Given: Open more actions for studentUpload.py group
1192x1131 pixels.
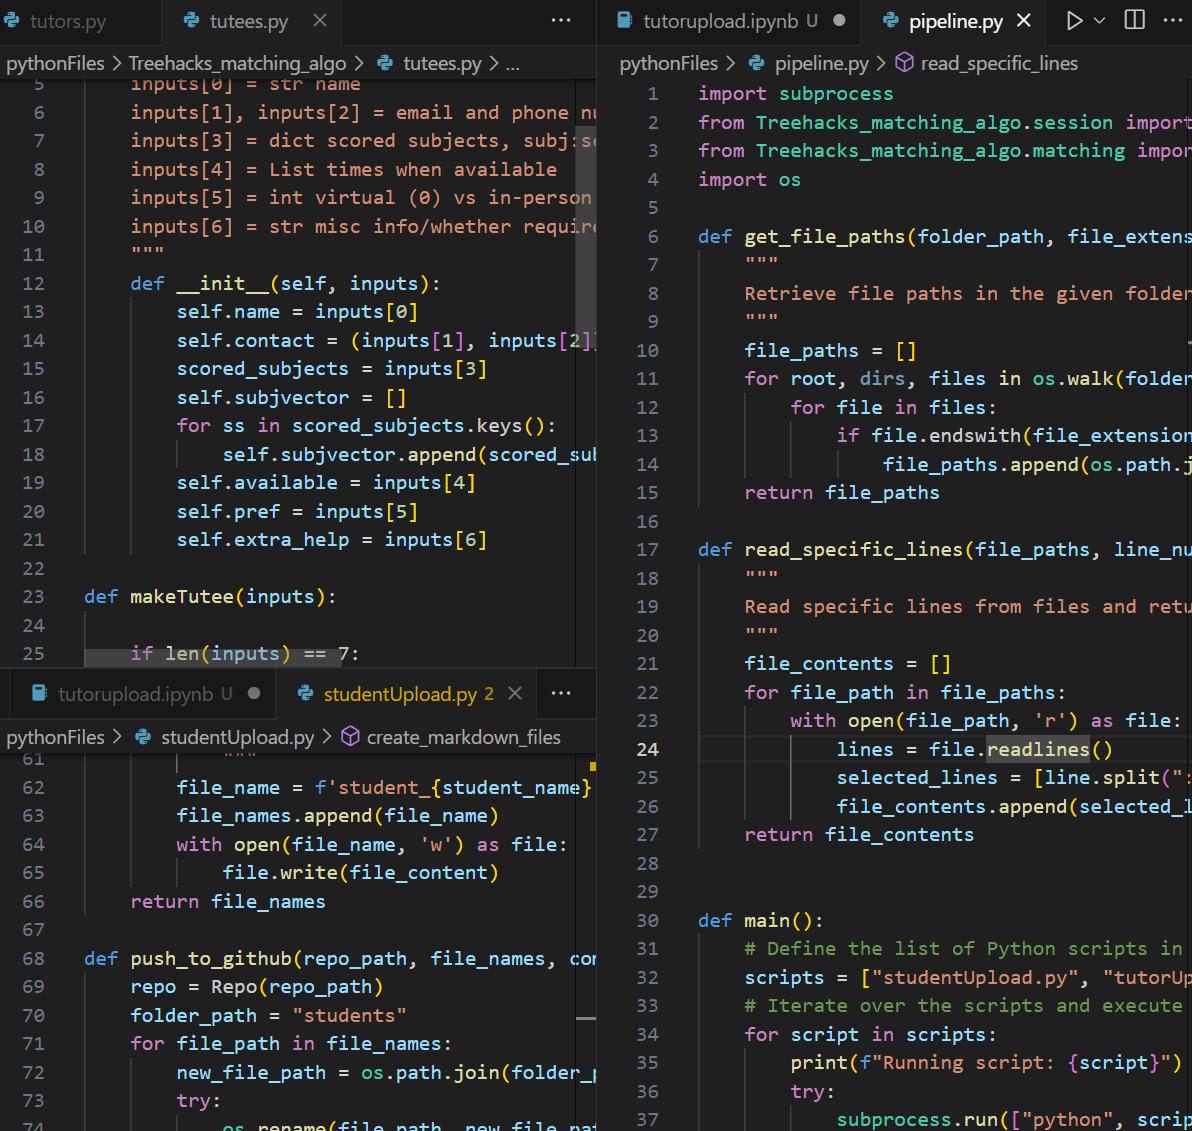Looking at the screenshot, I should [561, 693].
